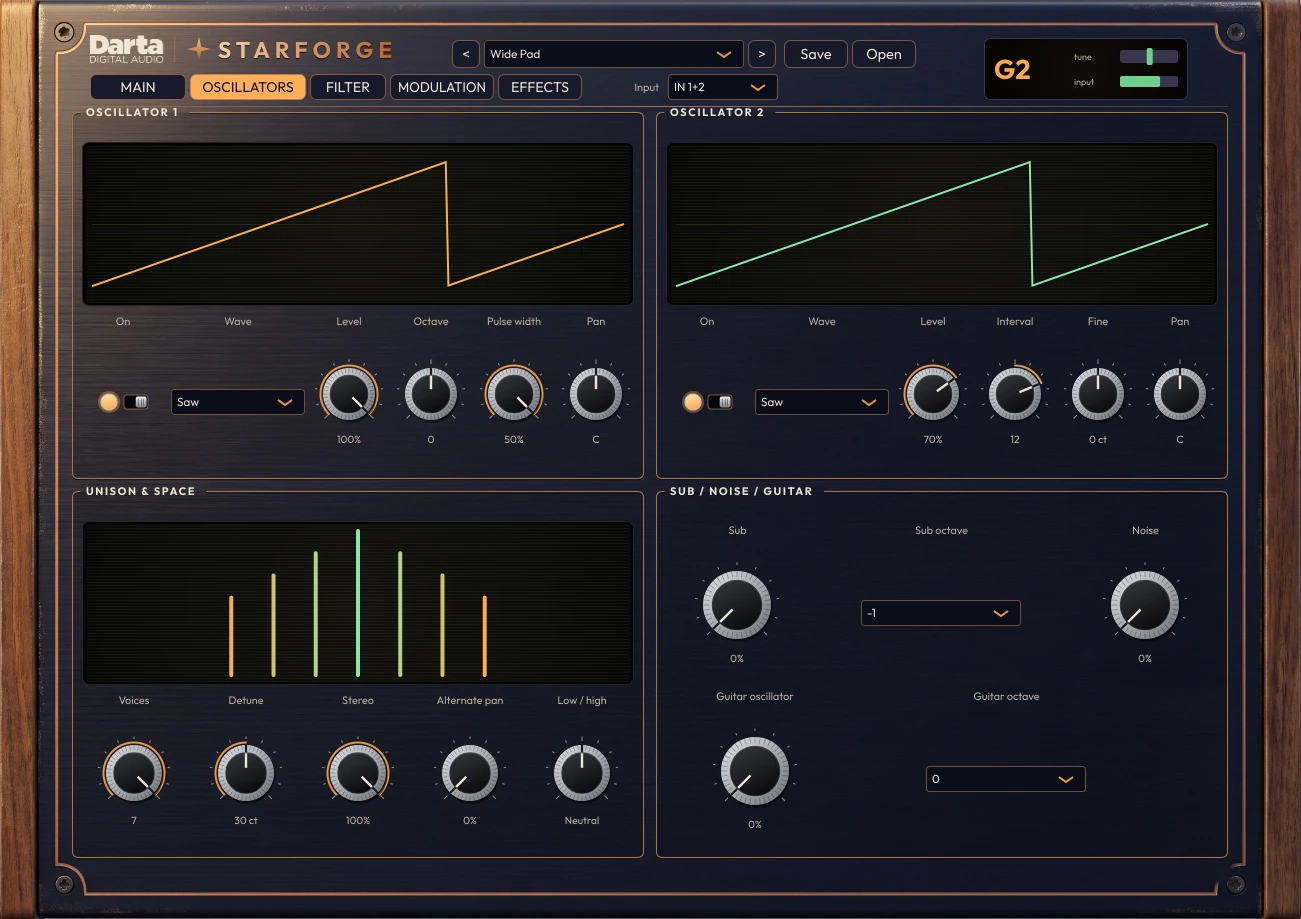Click Oscillator 2 Level knob
The width and height of the screenshot is (1301, 919).
(x=933, y=392)
